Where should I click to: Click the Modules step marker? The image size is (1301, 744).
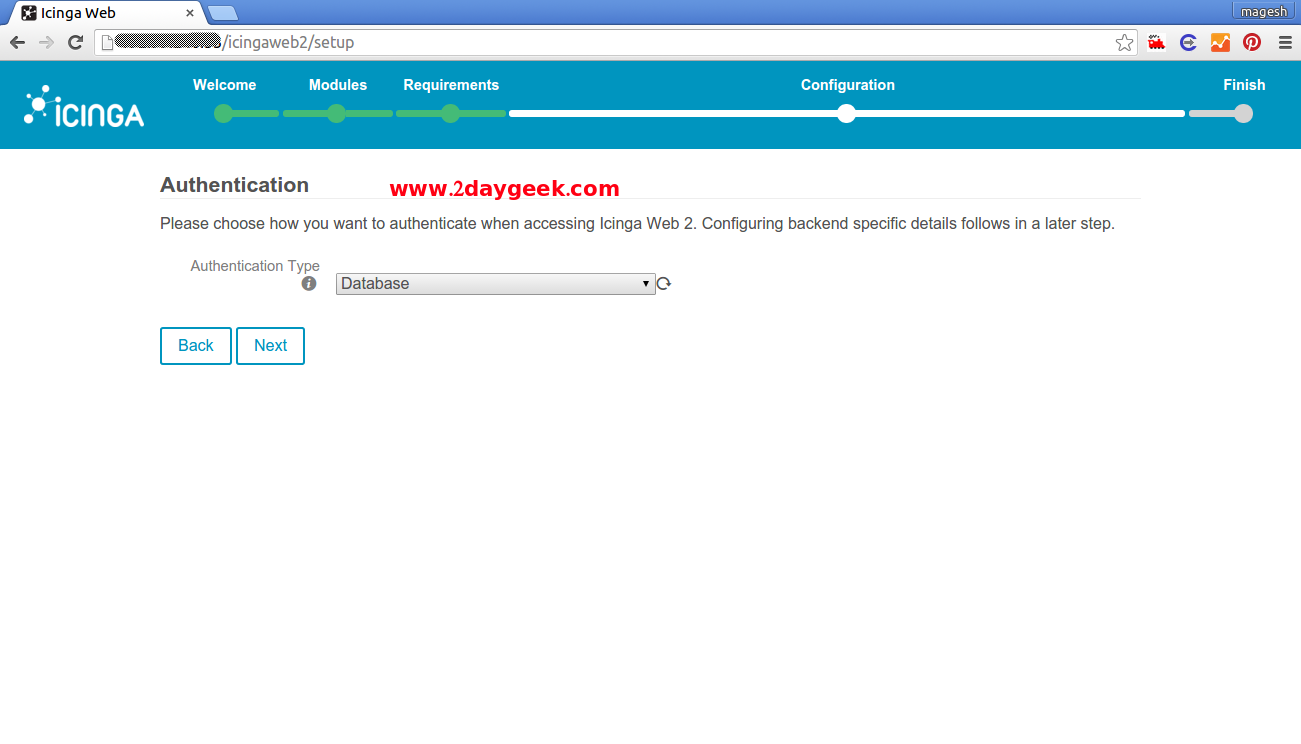pyautogui.click(x=337, y=113)
